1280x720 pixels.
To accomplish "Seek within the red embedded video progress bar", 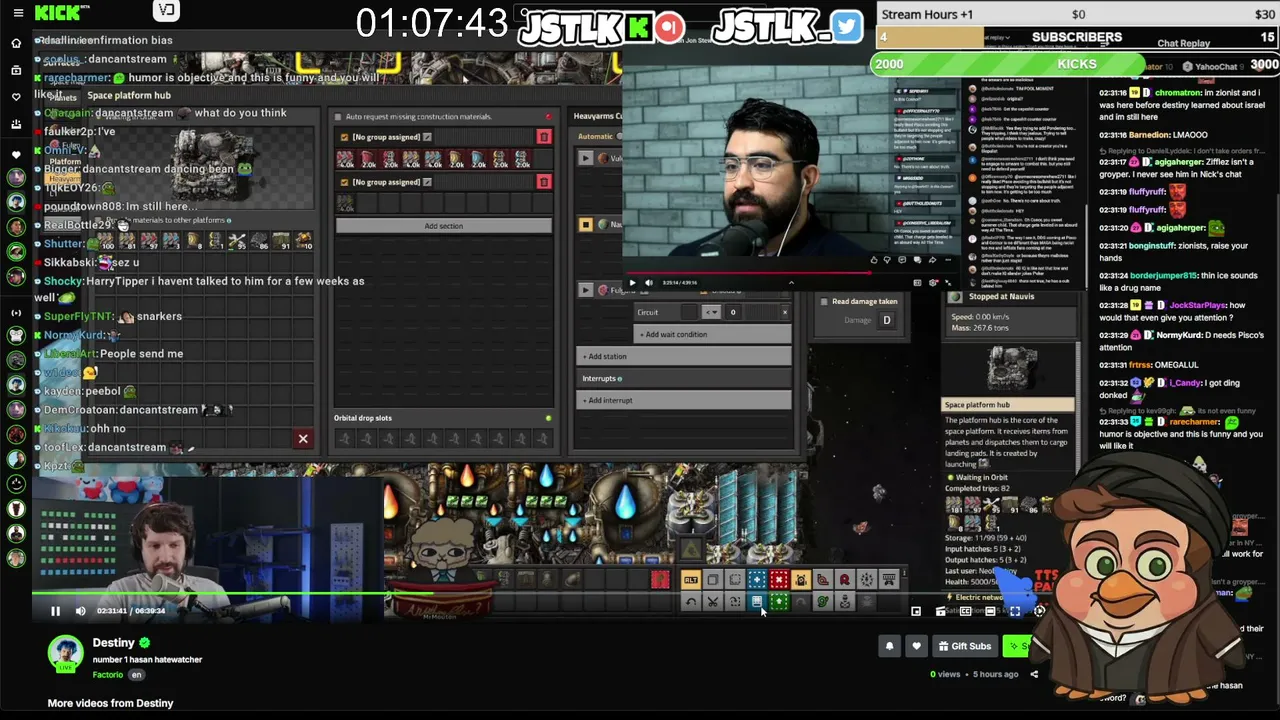I will (x=748, y=271).
